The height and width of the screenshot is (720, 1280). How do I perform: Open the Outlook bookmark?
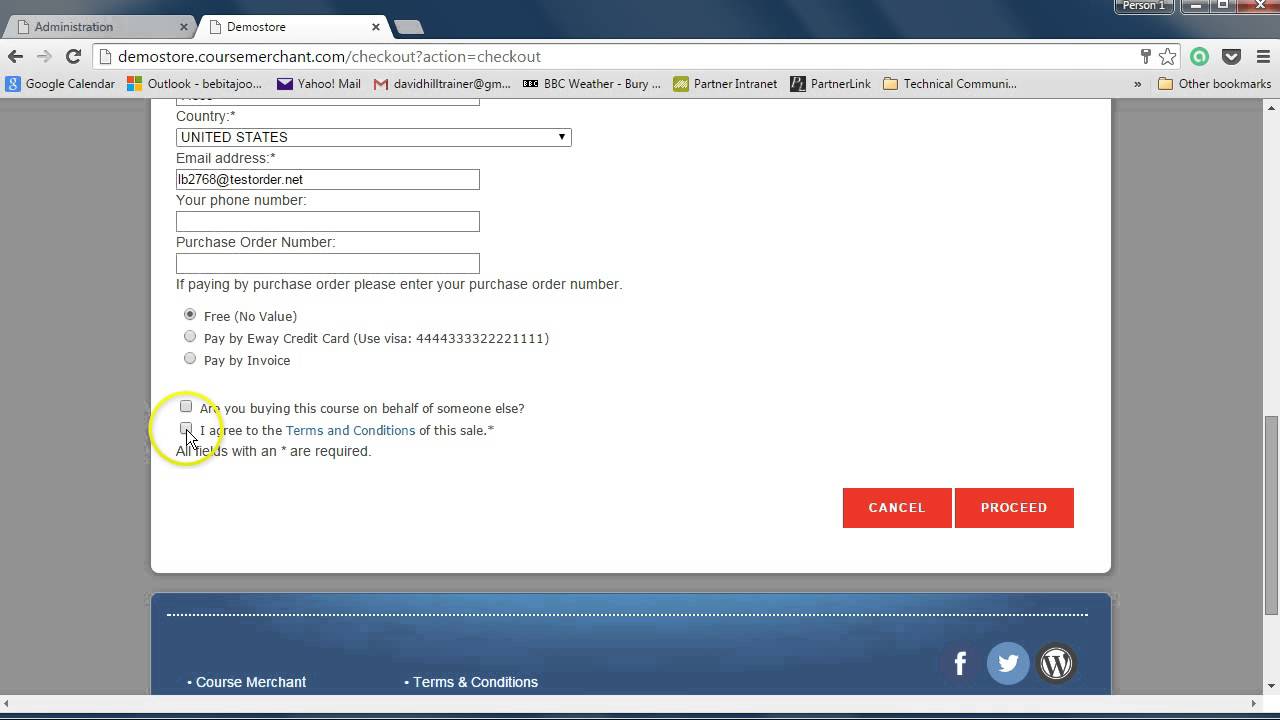(195, 84)
